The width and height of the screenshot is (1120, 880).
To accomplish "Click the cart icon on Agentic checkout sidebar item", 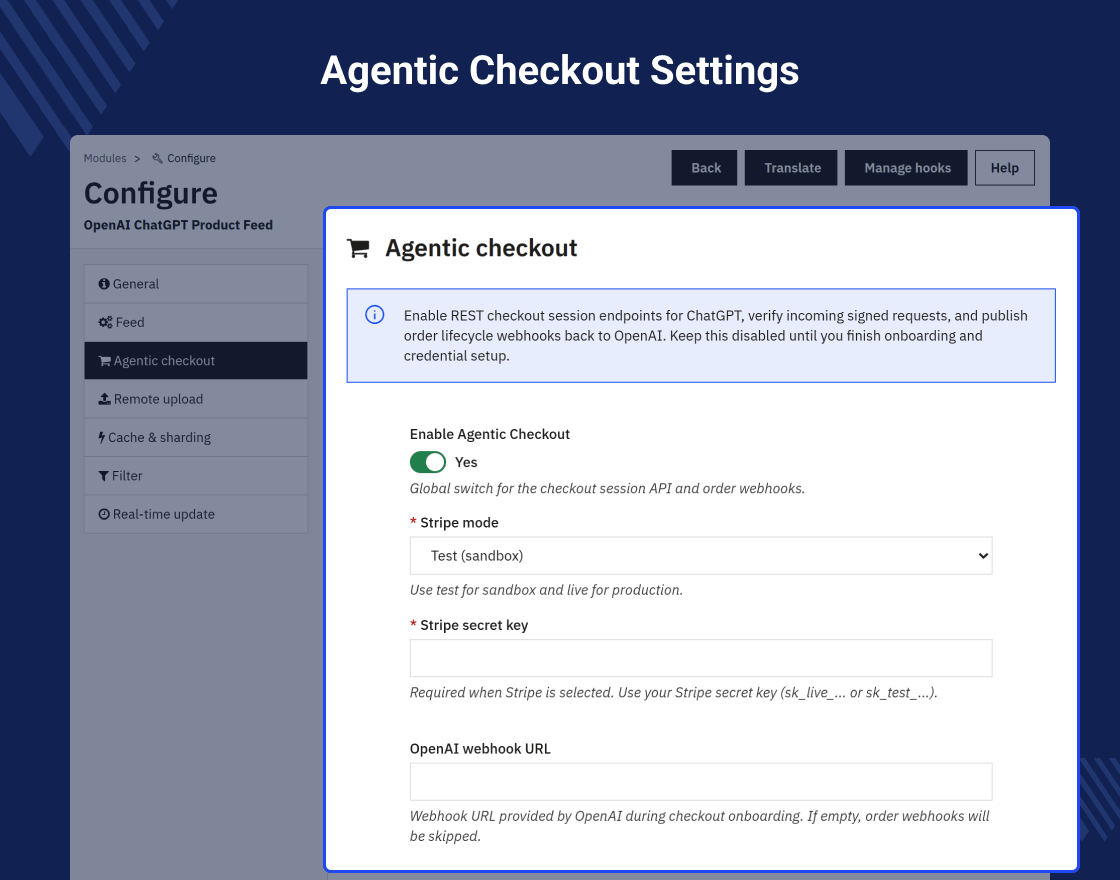I will tap(104, 361).
